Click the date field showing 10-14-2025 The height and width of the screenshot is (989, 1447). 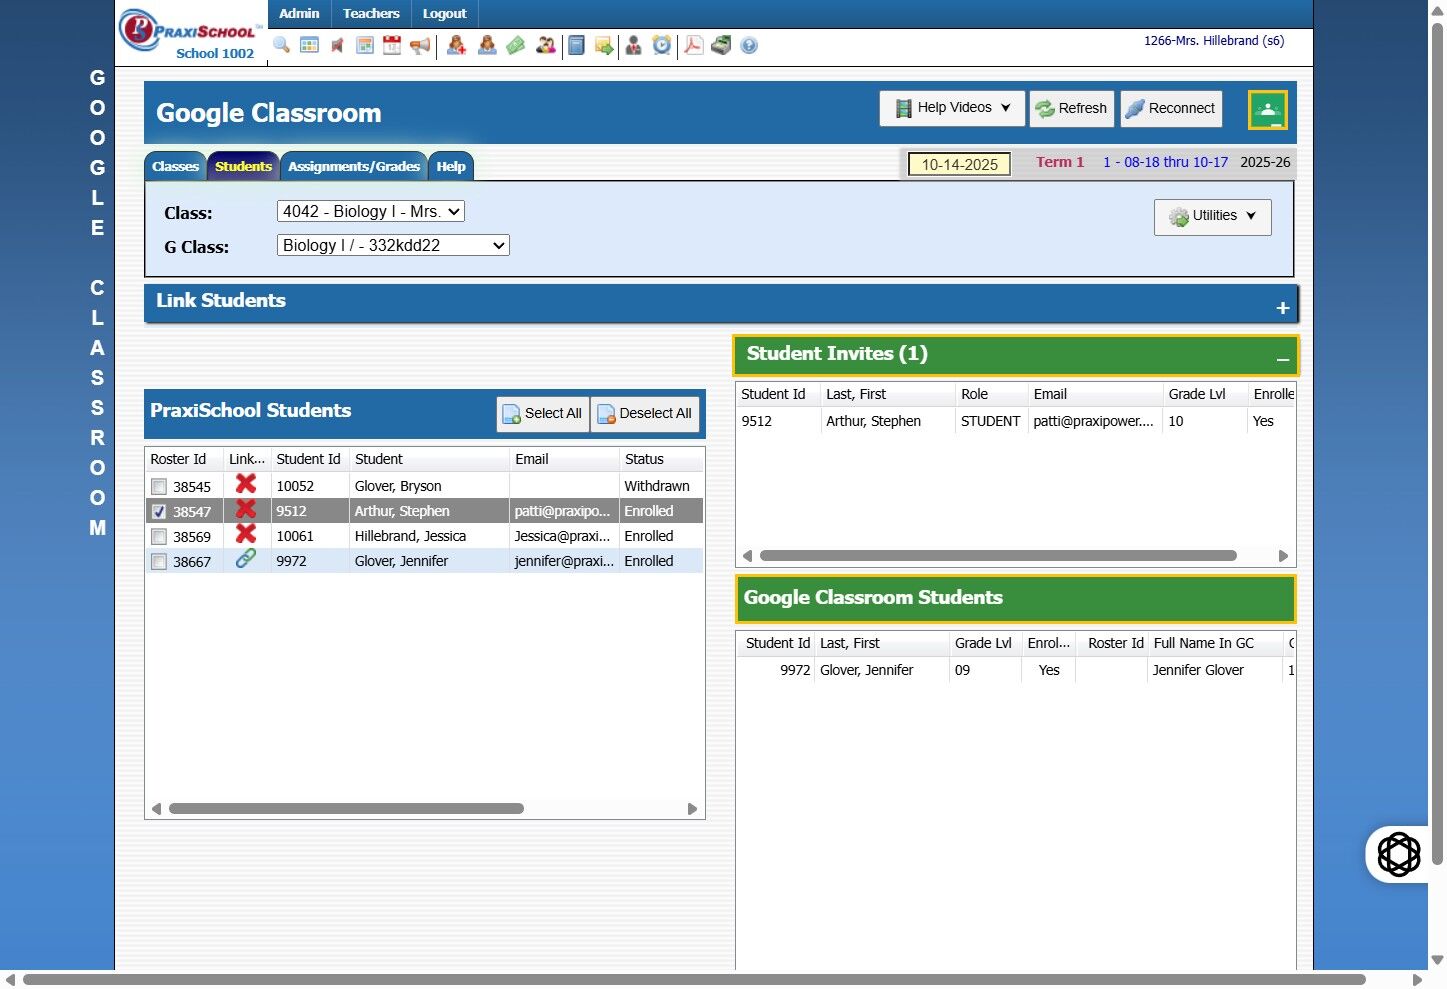pos(959,164)
